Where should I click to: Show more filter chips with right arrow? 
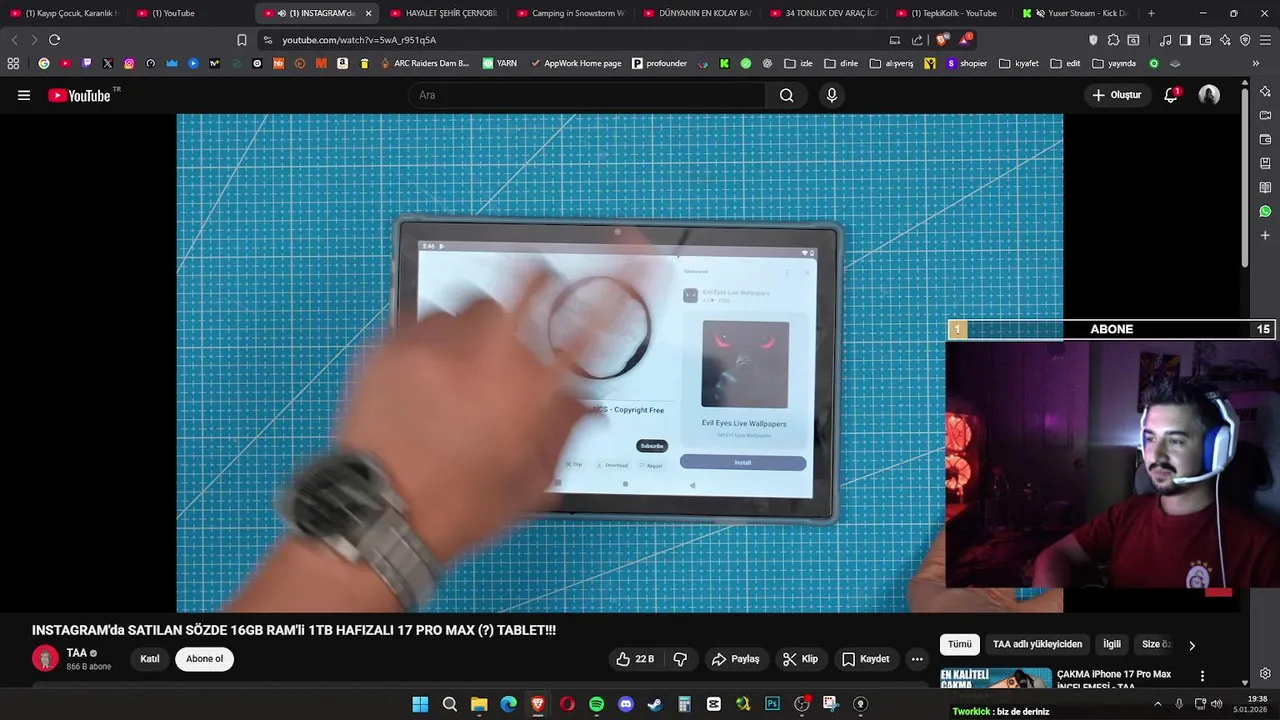[x=1191, y=645]
